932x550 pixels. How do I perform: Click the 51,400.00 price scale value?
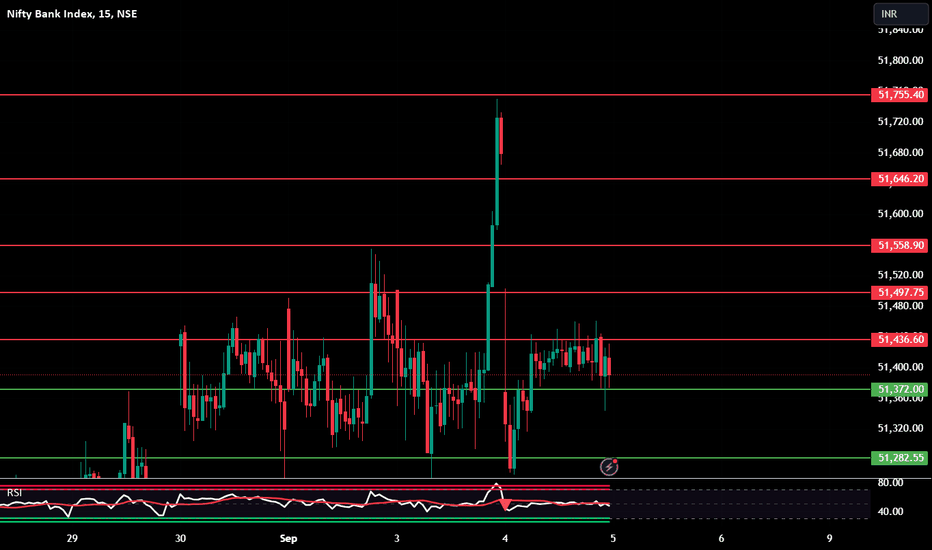click(x=900, y=367)
